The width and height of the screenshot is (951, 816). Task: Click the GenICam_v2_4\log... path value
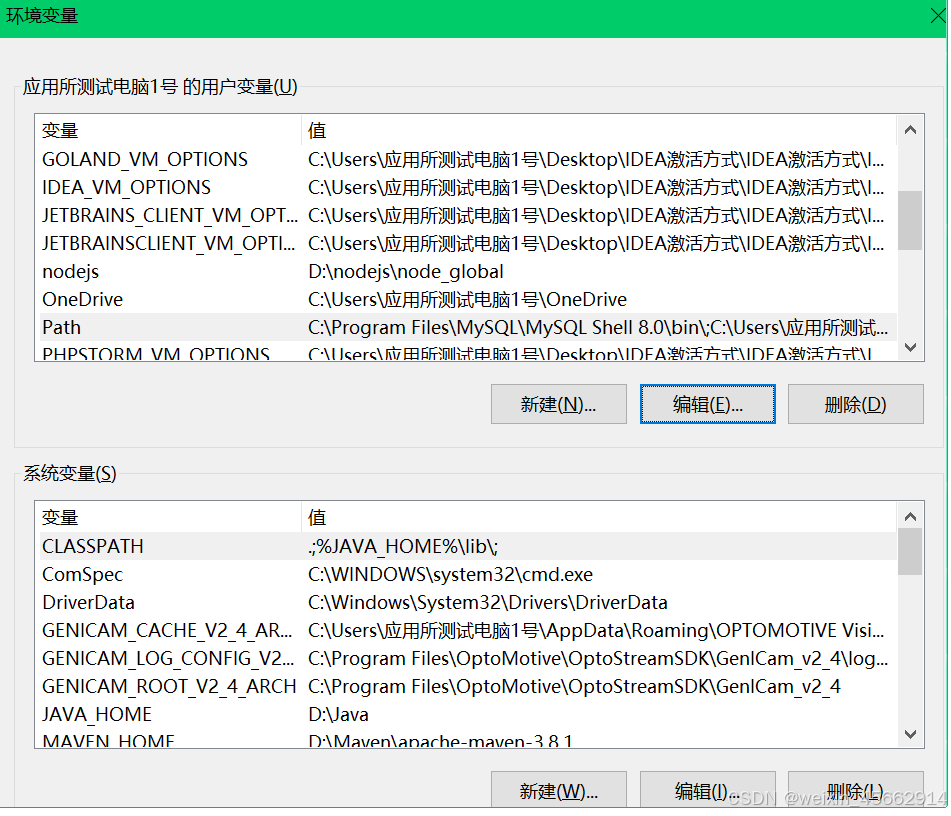597,658
